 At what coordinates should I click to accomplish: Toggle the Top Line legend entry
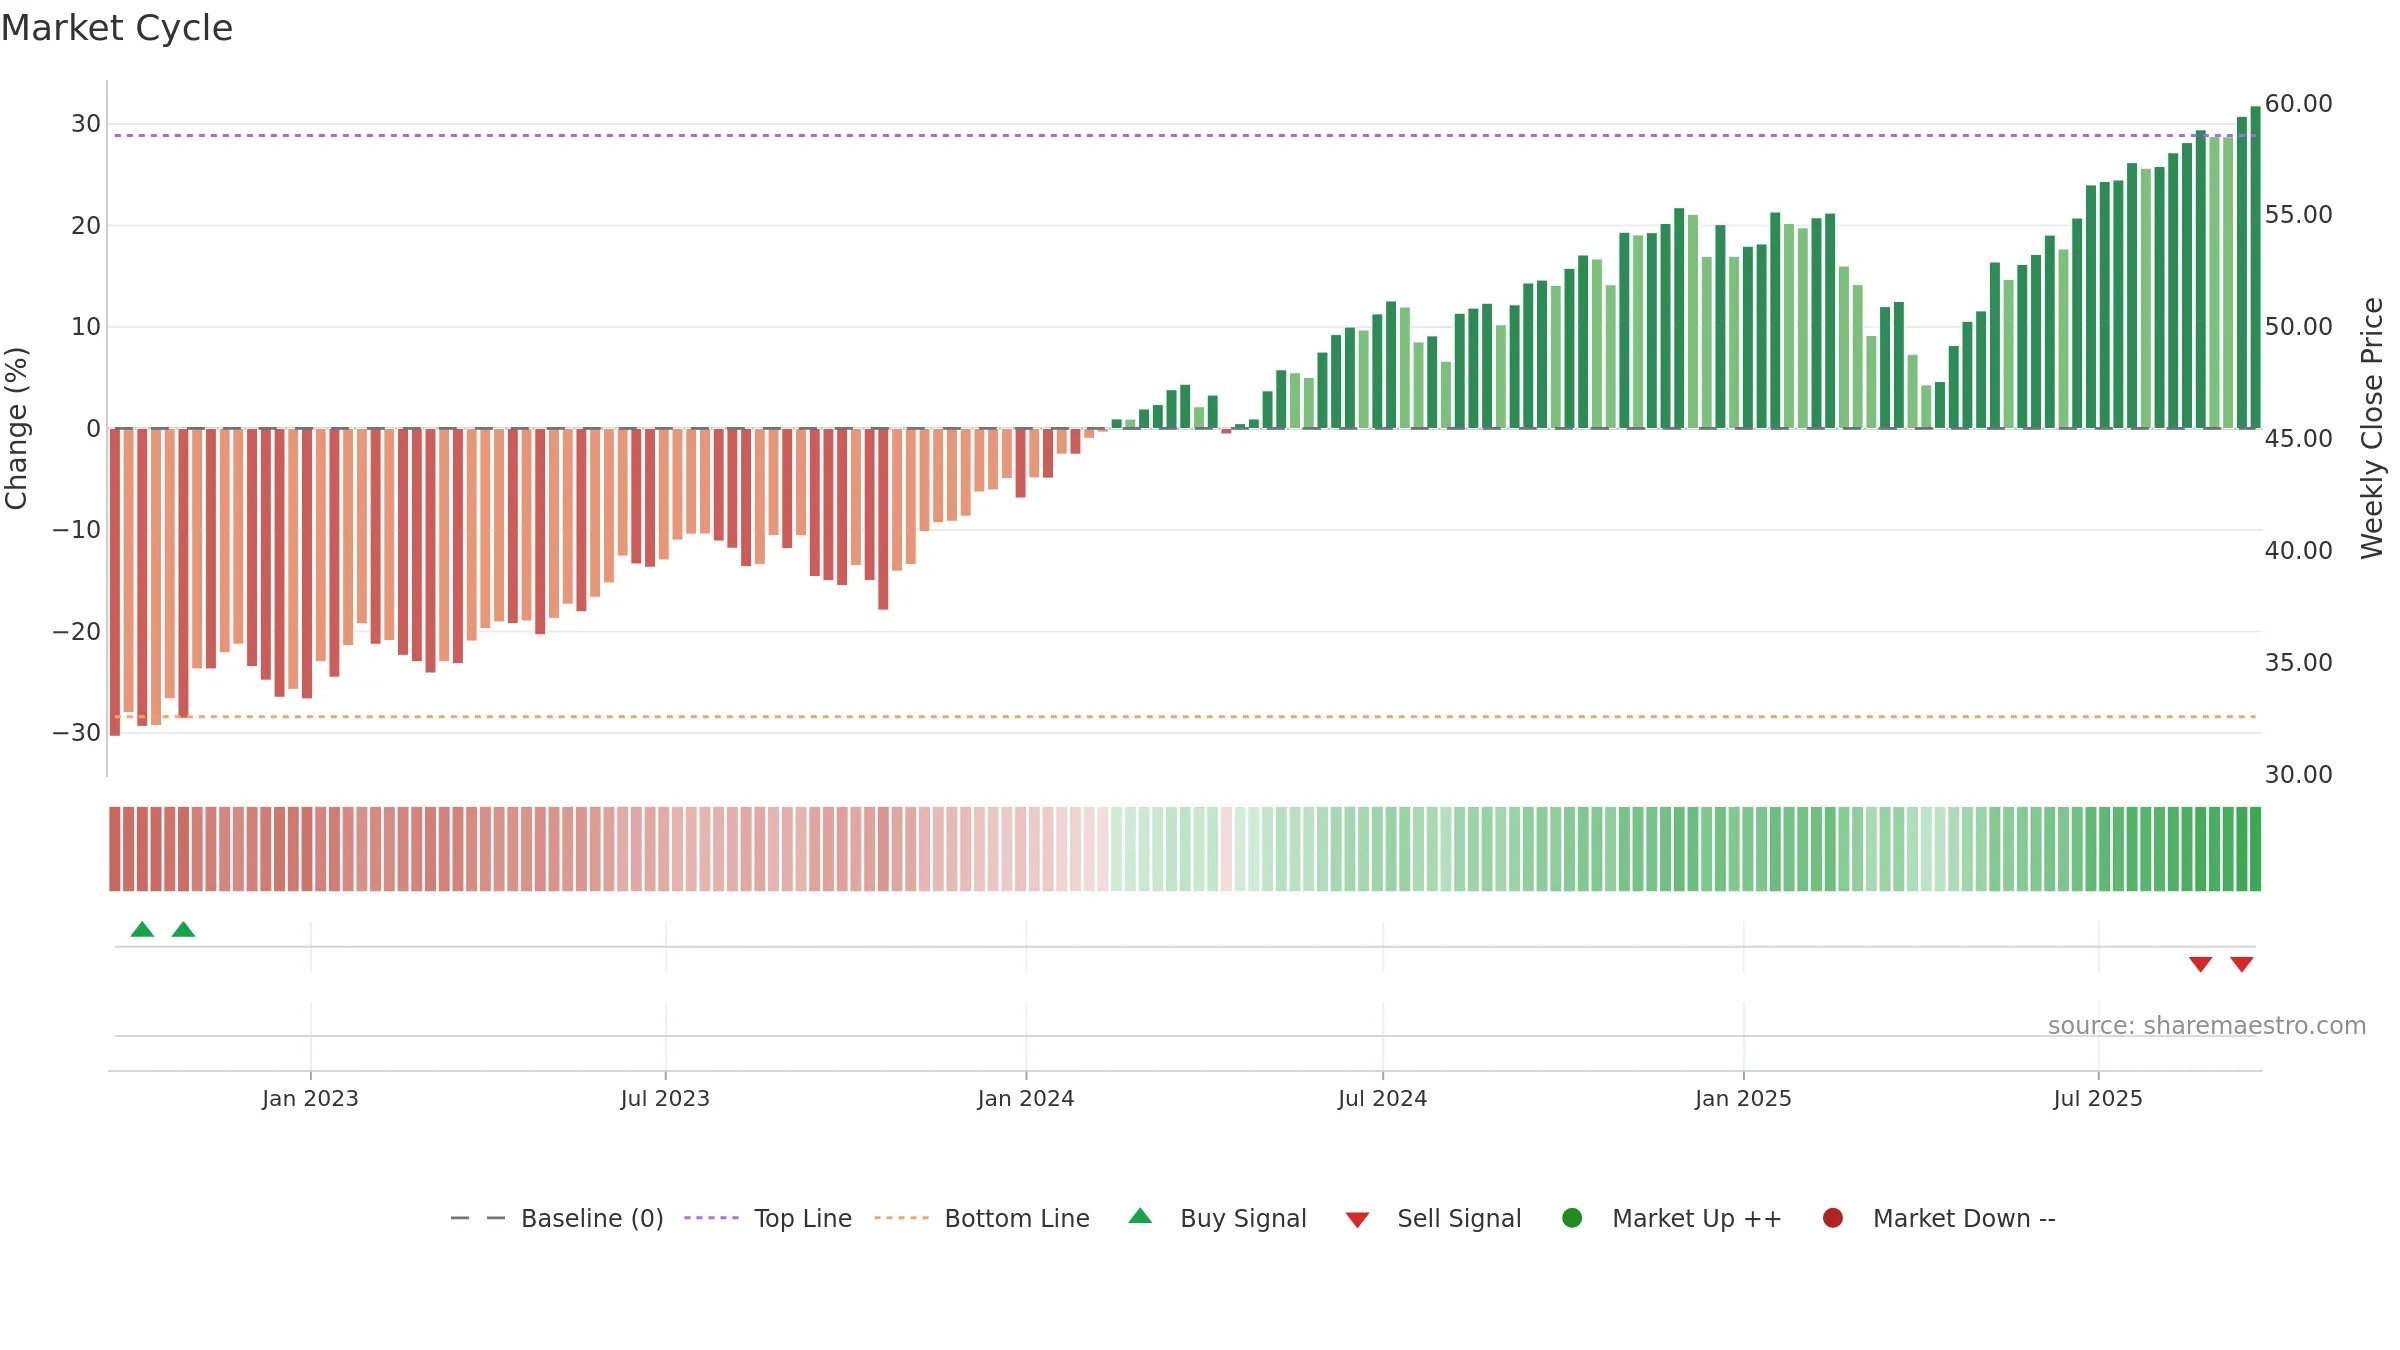[x=767, y=1218]
